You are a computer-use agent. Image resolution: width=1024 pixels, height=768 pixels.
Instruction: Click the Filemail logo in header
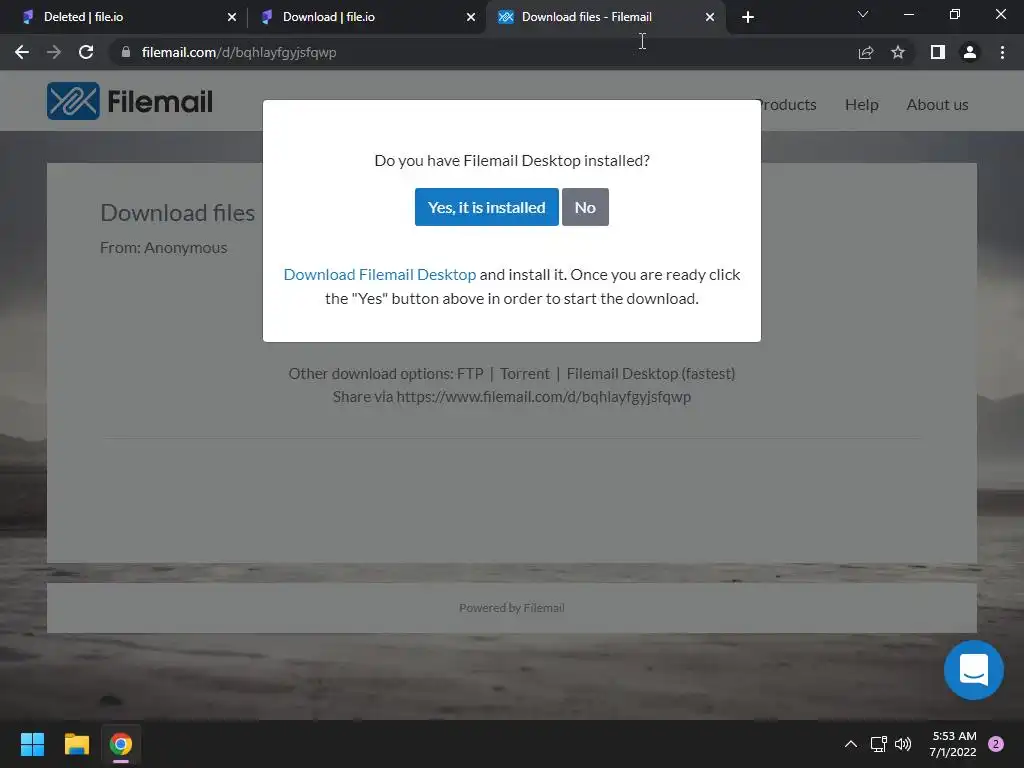pos(130,101)
